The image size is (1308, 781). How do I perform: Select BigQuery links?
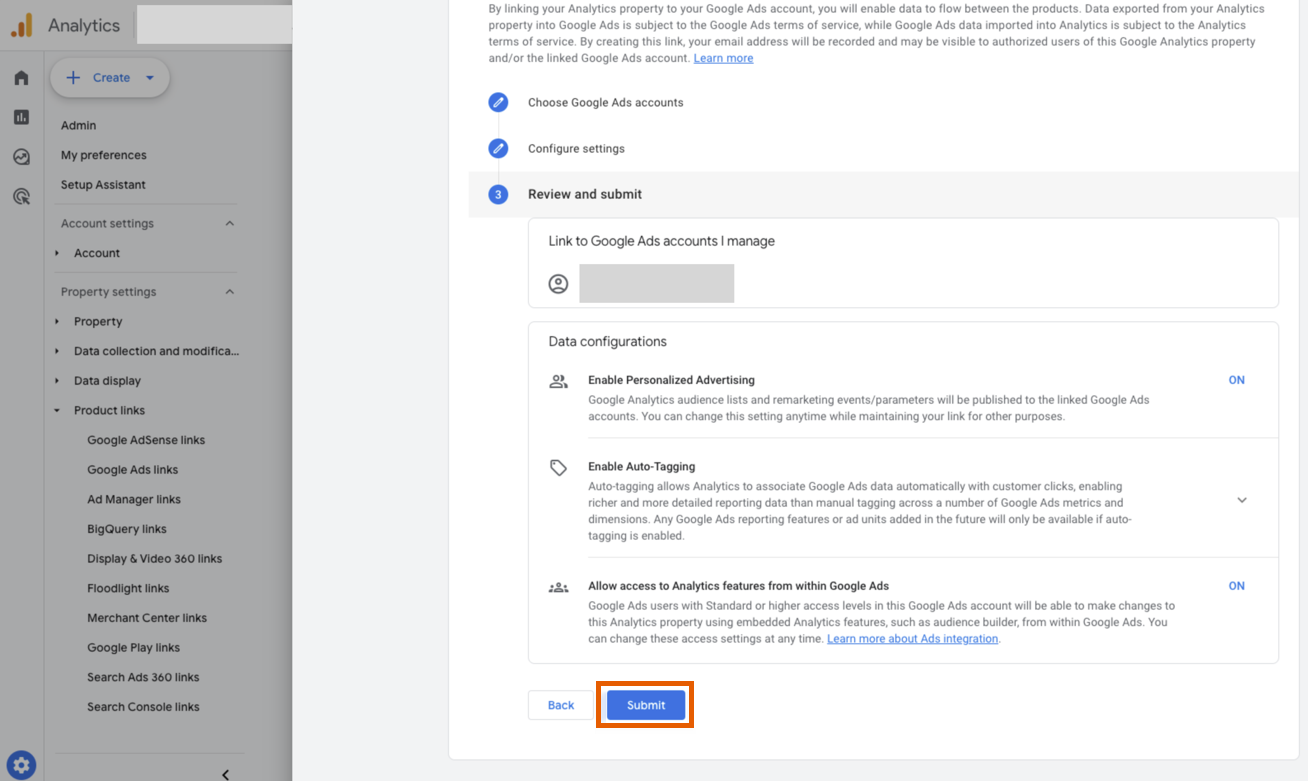[x=127, y=529]
